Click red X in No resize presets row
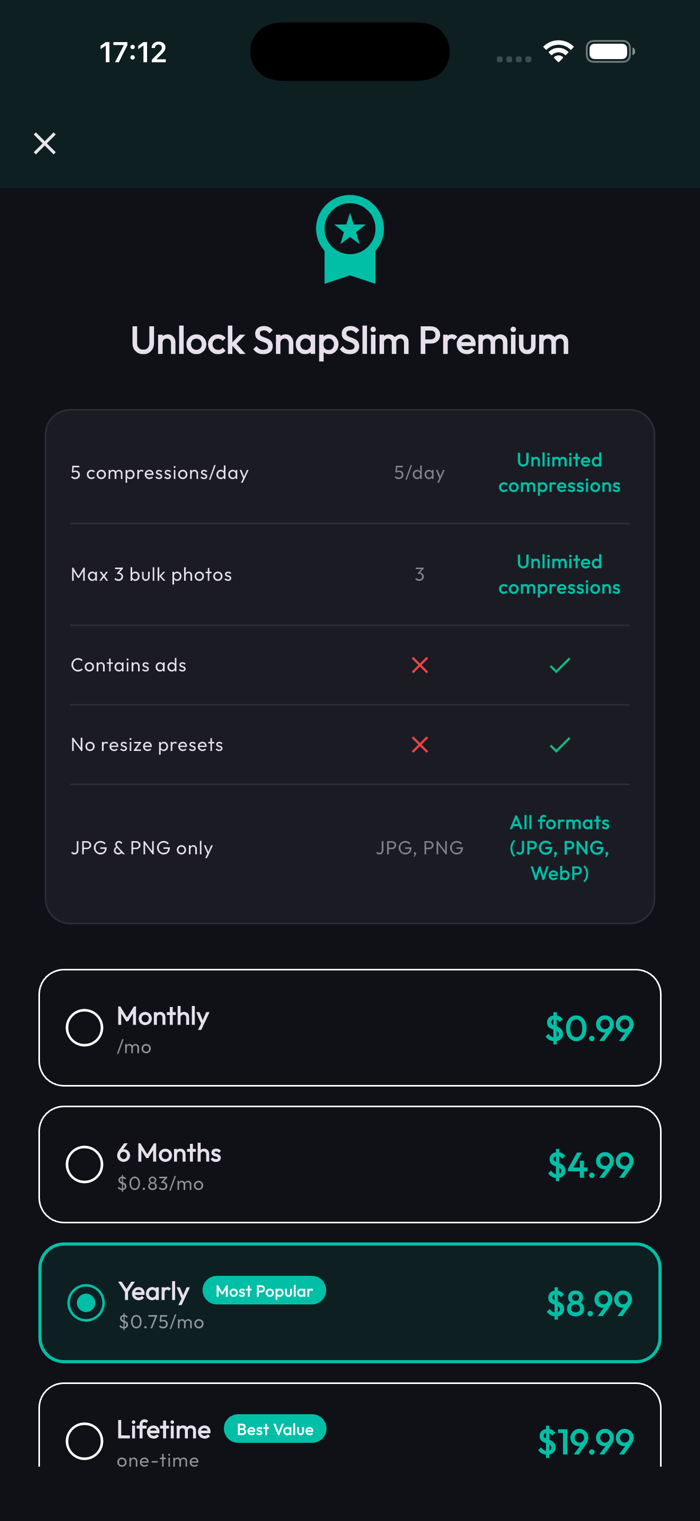 click(420, 745)
